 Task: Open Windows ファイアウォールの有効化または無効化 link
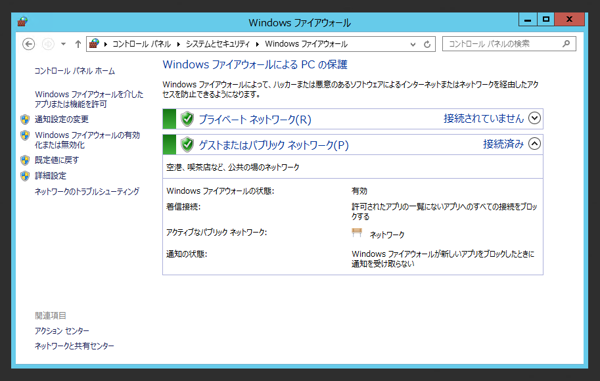88,140
